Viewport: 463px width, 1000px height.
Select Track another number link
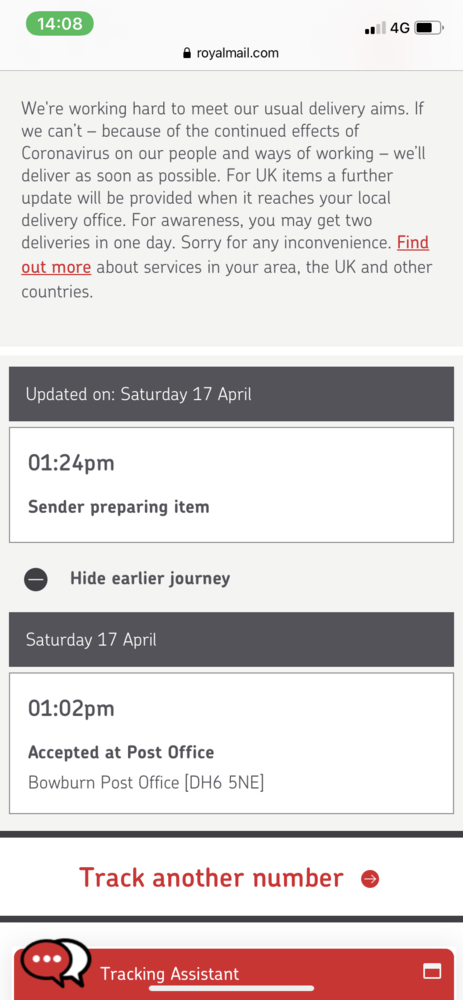[211, 878]
